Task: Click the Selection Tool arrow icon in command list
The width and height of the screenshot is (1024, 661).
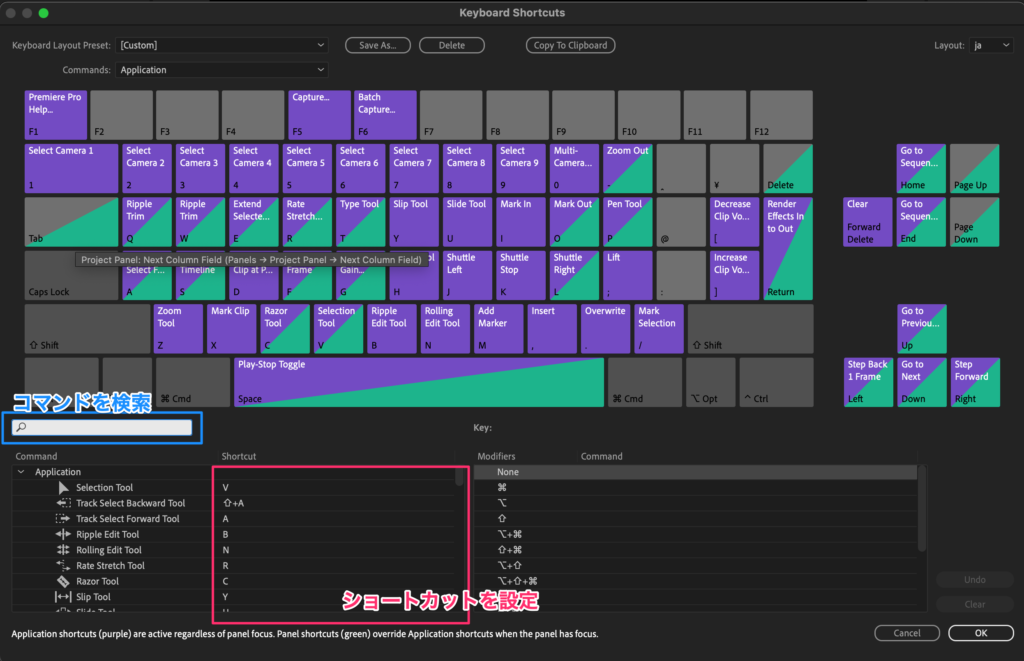Action: coord(63,487)
